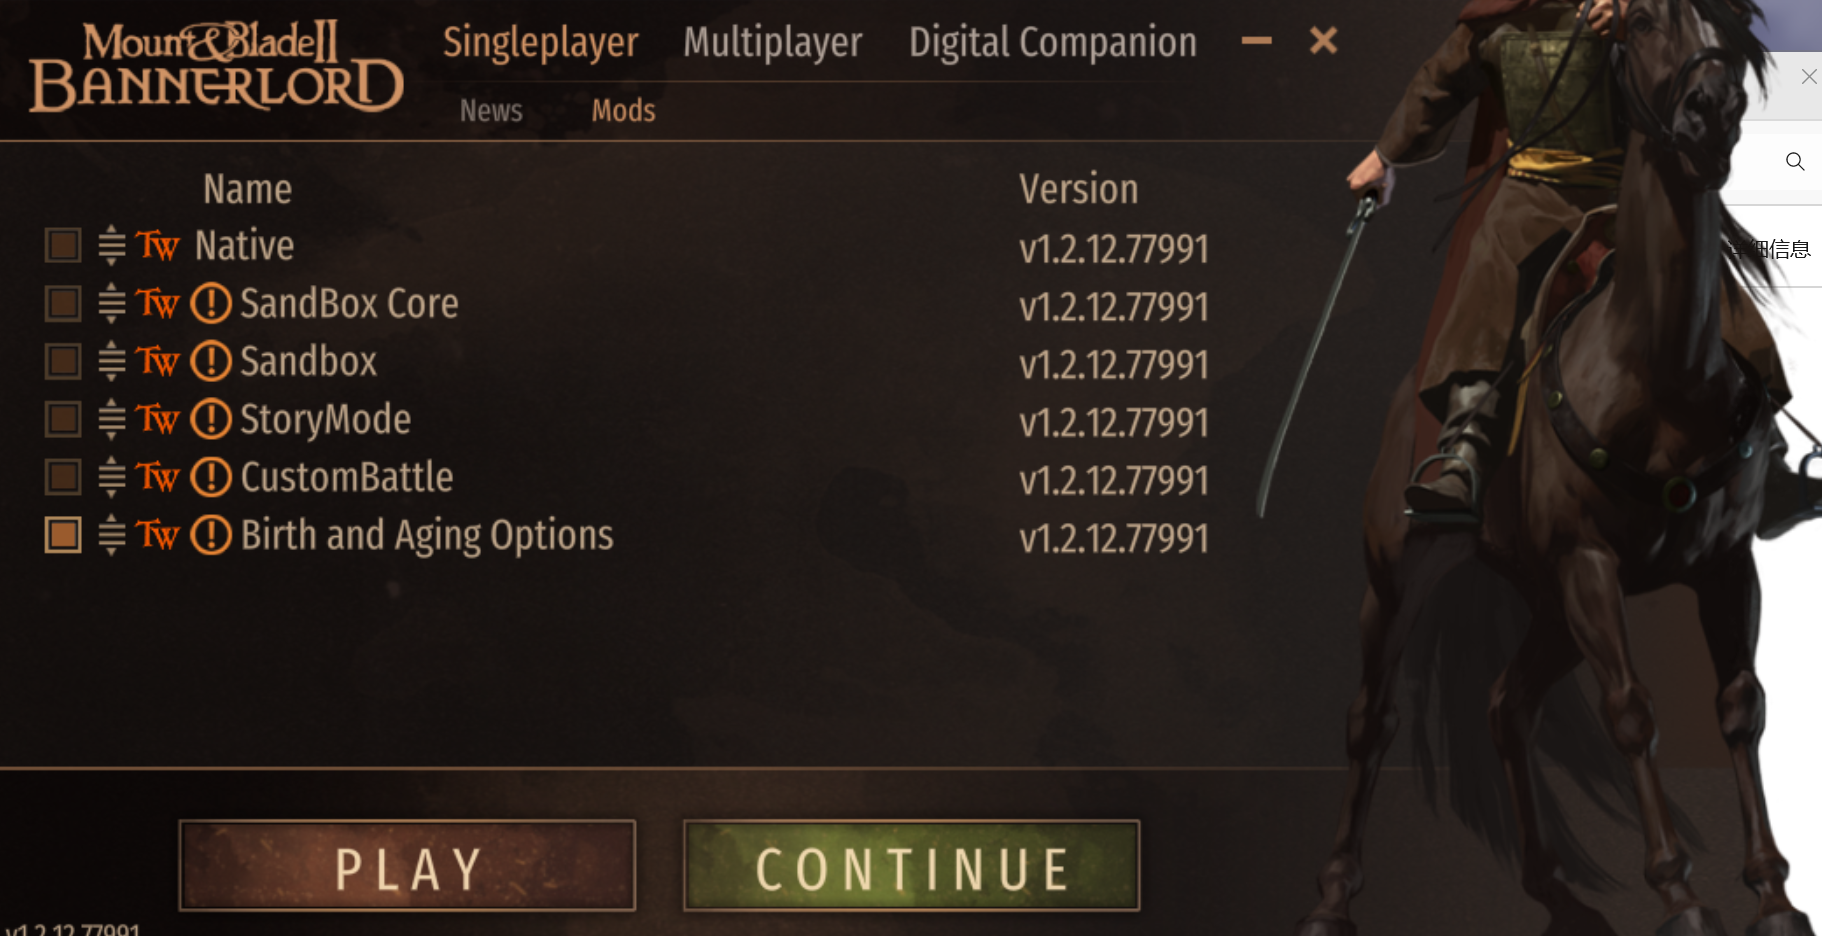The image size is (1822, 936).
Task: Click the warning icon beside Birth and Aging Options
Action: click(x=211, y=535)
